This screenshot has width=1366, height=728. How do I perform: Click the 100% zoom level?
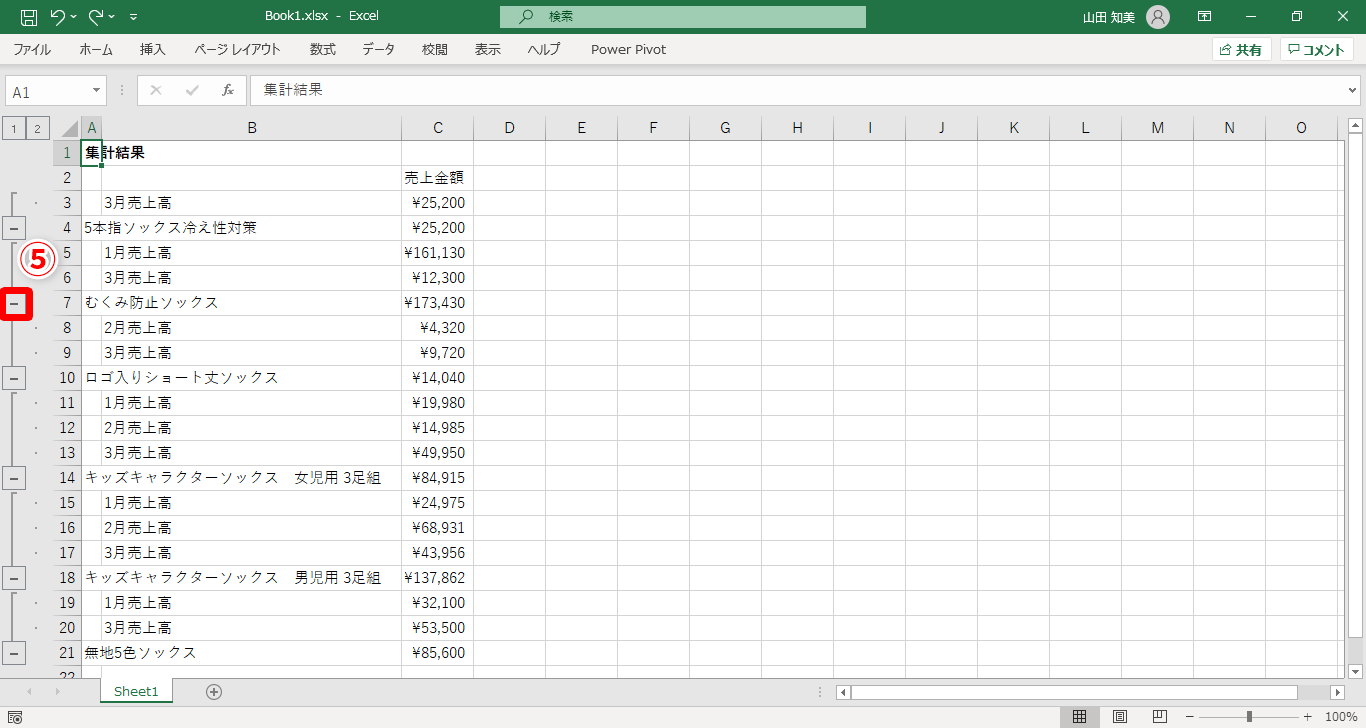click(1340, 717)
